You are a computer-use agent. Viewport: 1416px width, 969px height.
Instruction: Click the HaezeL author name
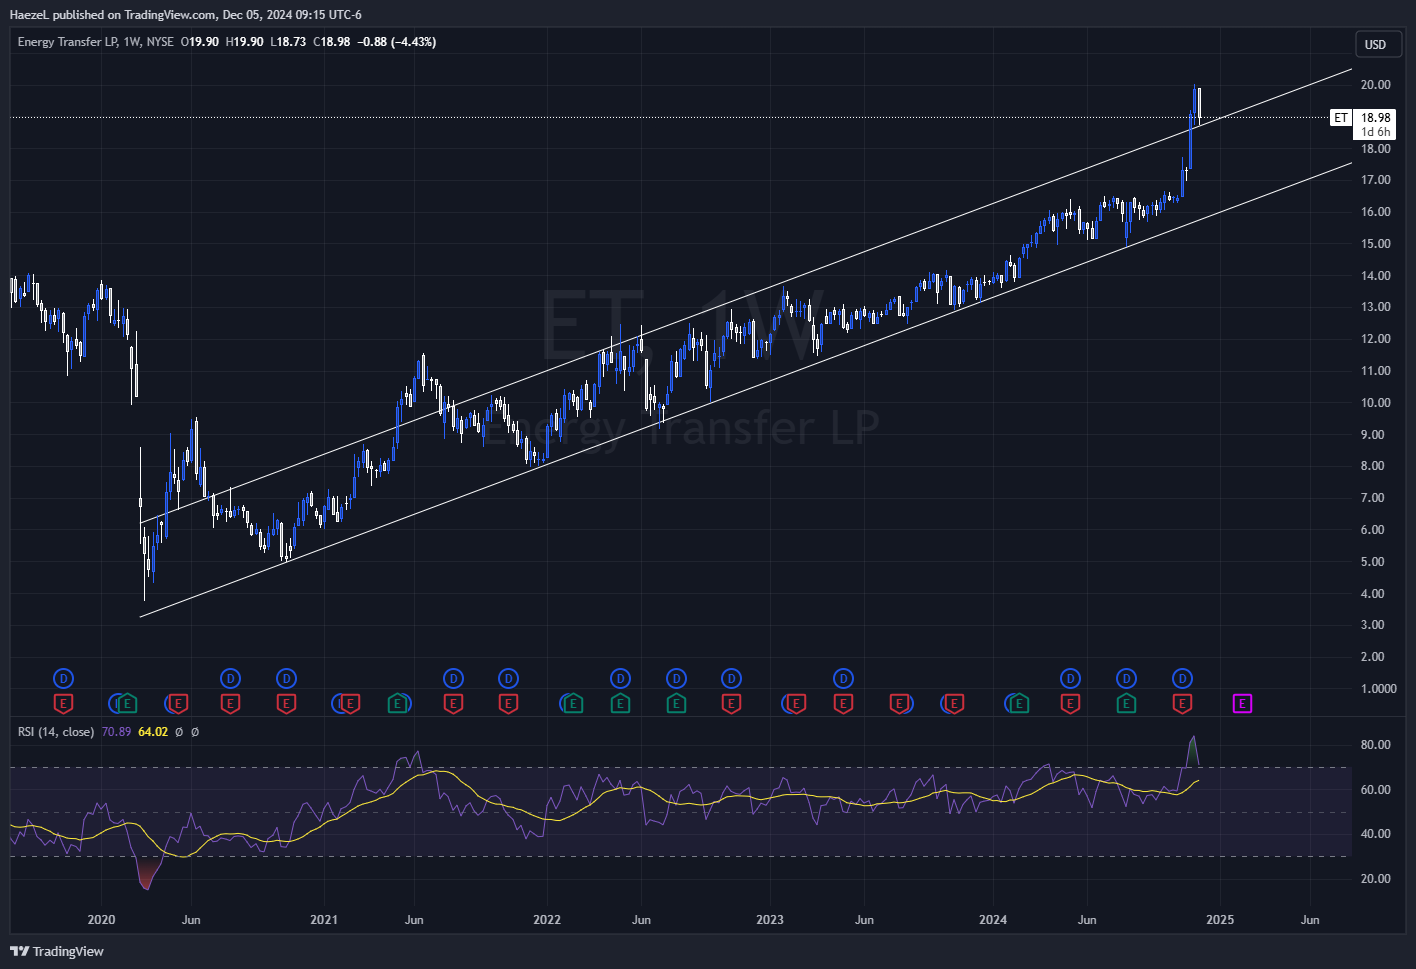point(31,15)
